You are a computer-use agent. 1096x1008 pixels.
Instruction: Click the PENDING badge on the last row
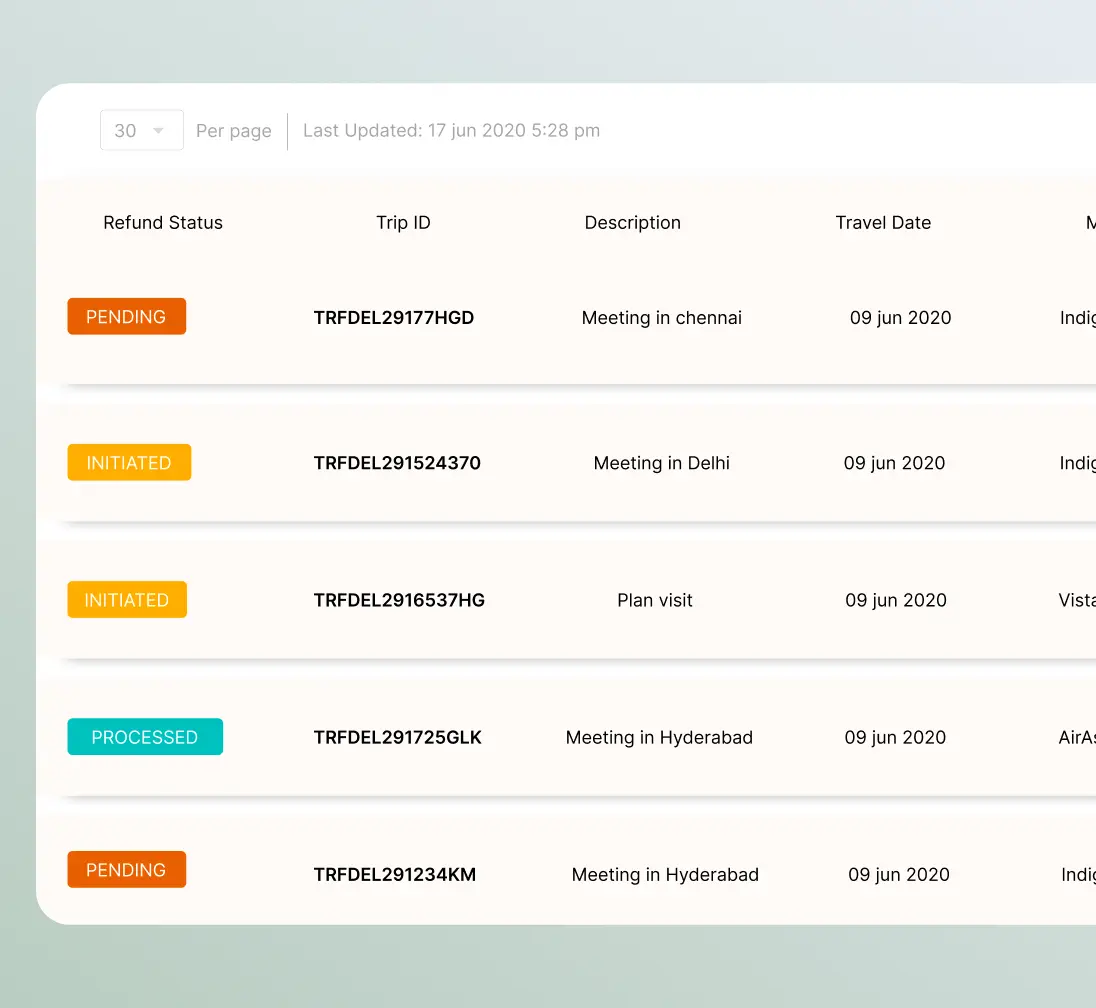coord(126,869)
